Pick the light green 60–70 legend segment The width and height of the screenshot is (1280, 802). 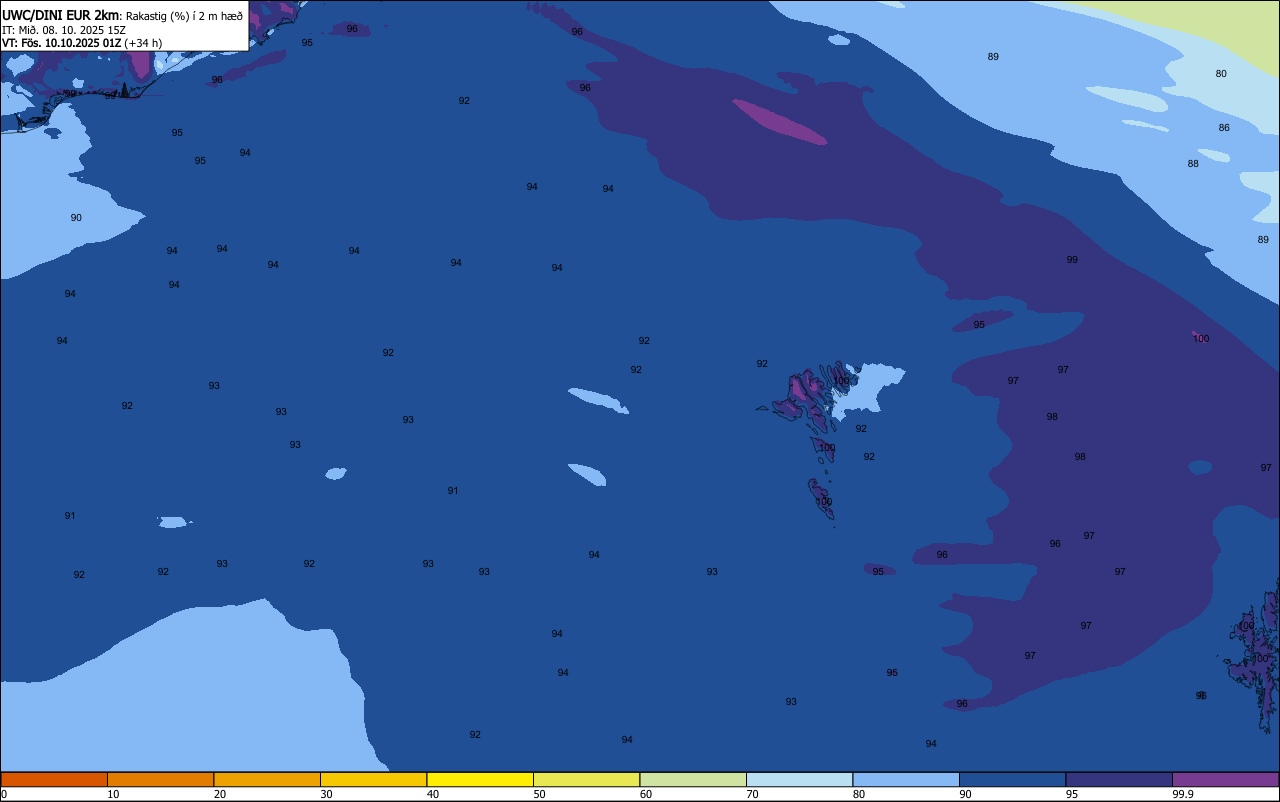[x=693, y=779]
